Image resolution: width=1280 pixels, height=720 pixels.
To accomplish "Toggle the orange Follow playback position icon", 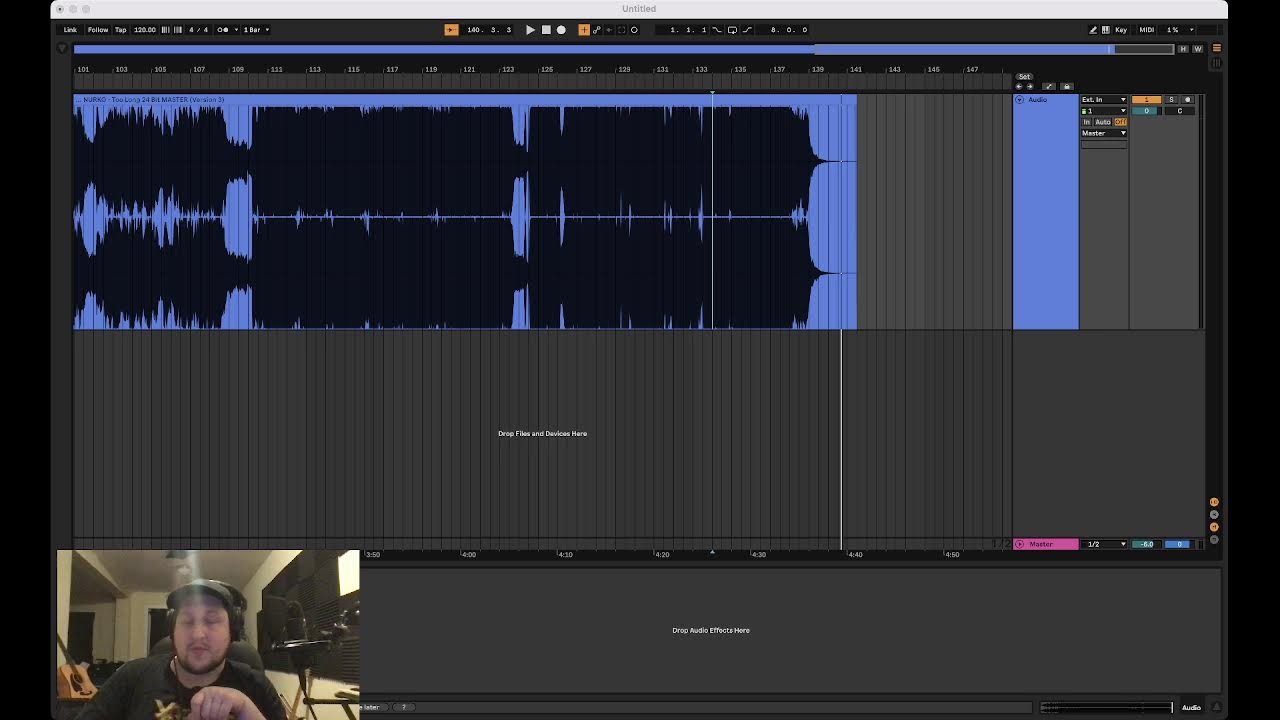I will coord(451,30).
